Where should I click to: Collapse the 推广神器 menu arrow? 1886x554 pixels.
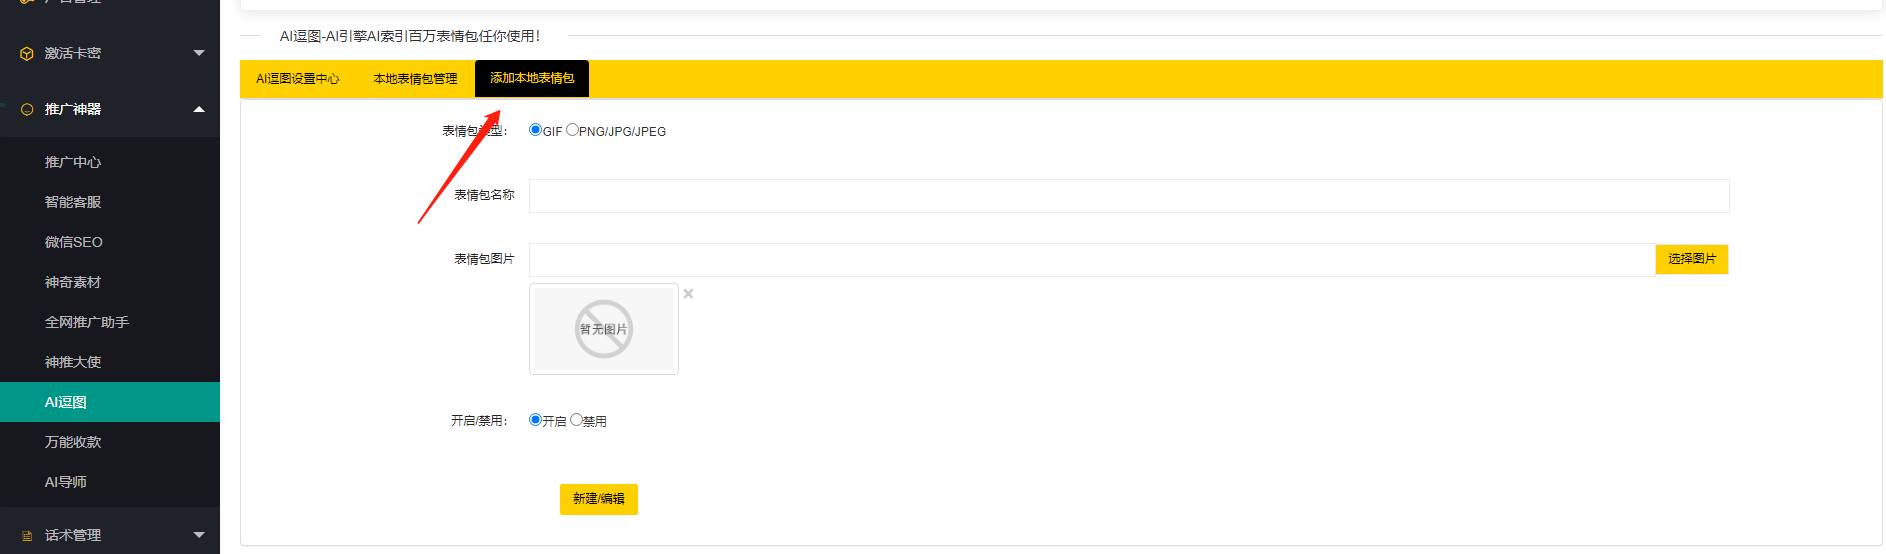tap(199, 109)
